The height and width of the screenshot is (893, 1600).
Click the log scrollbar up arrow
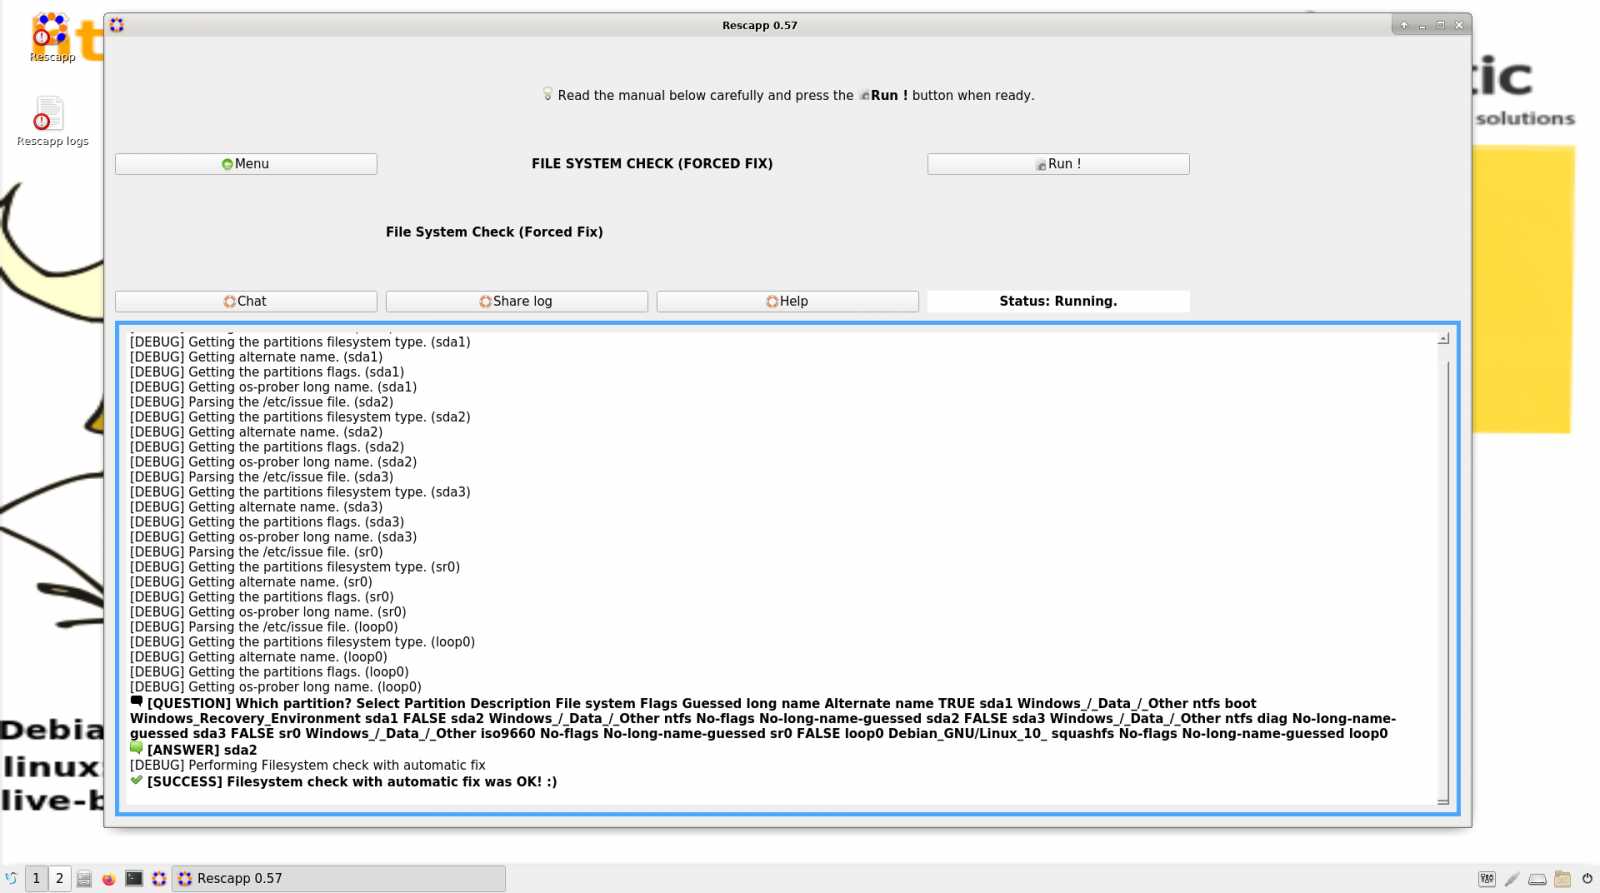(x=1443, y=339)
